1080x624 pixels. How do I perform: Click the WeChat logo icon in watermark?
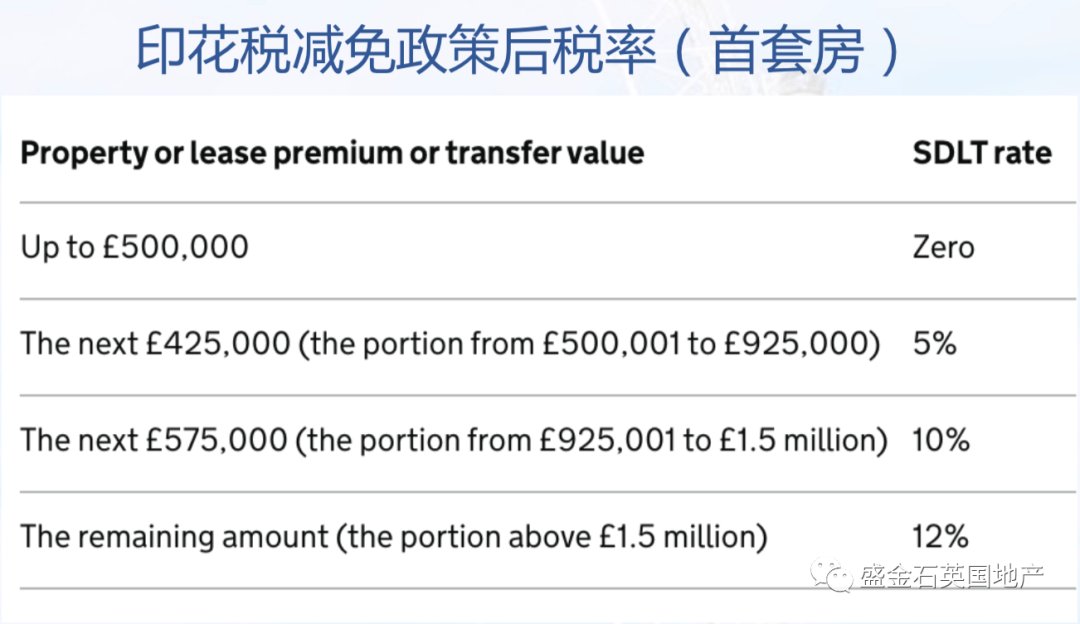tap(832, 576)
